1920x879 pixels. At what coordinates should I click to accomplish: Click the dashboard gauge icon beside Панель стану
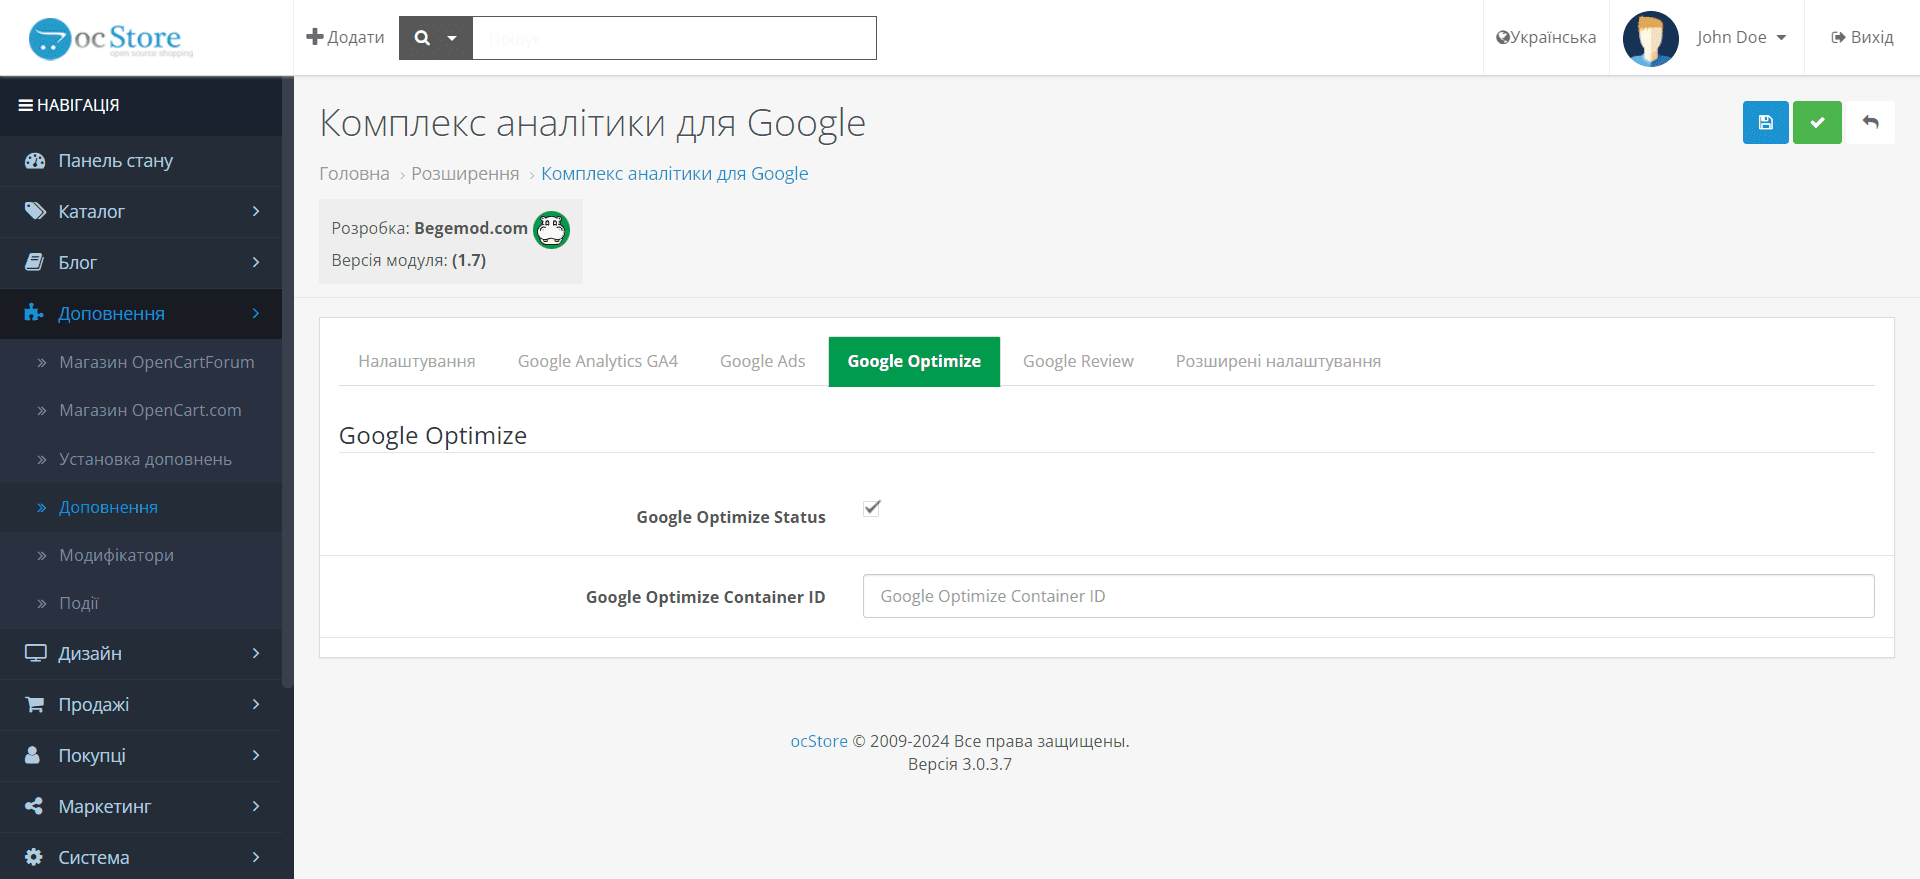point(35,161)
